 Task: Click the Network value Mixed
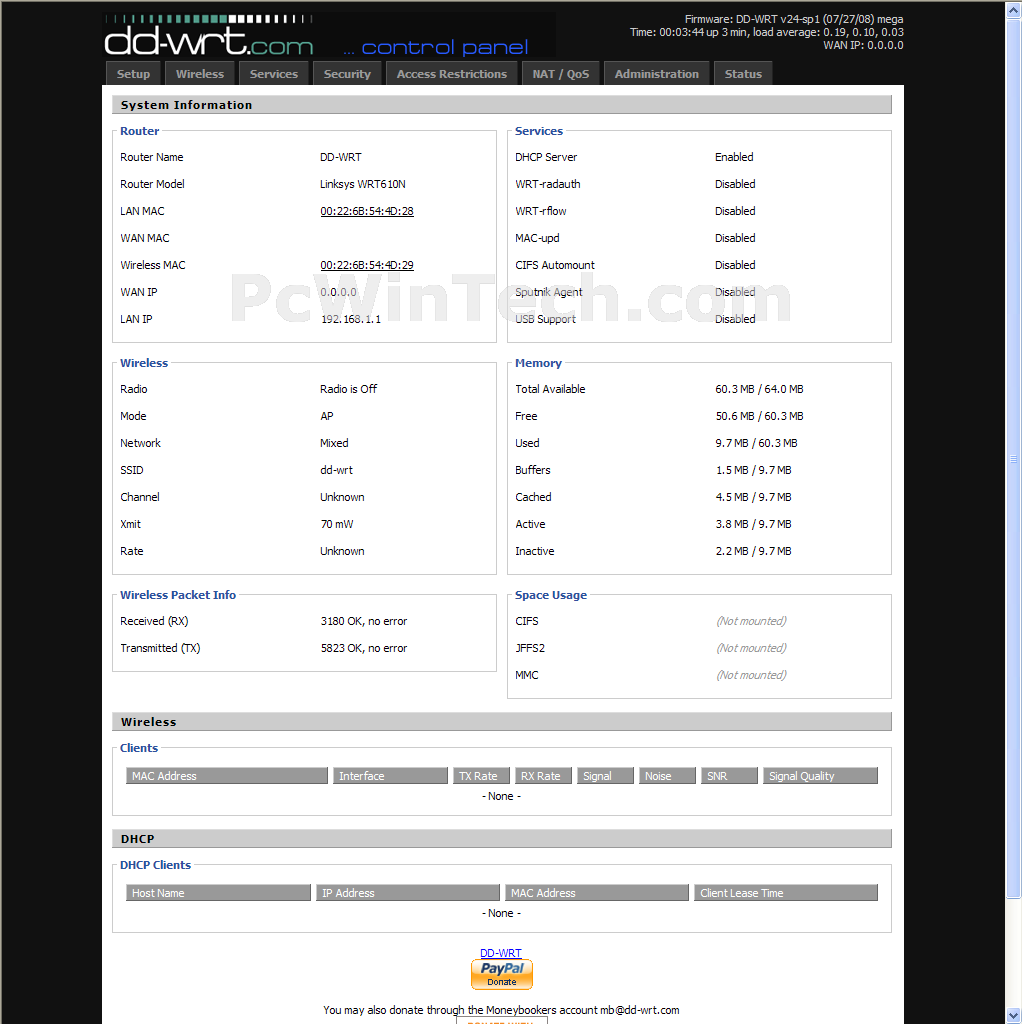pyautogui.click(x=334, y=443)
